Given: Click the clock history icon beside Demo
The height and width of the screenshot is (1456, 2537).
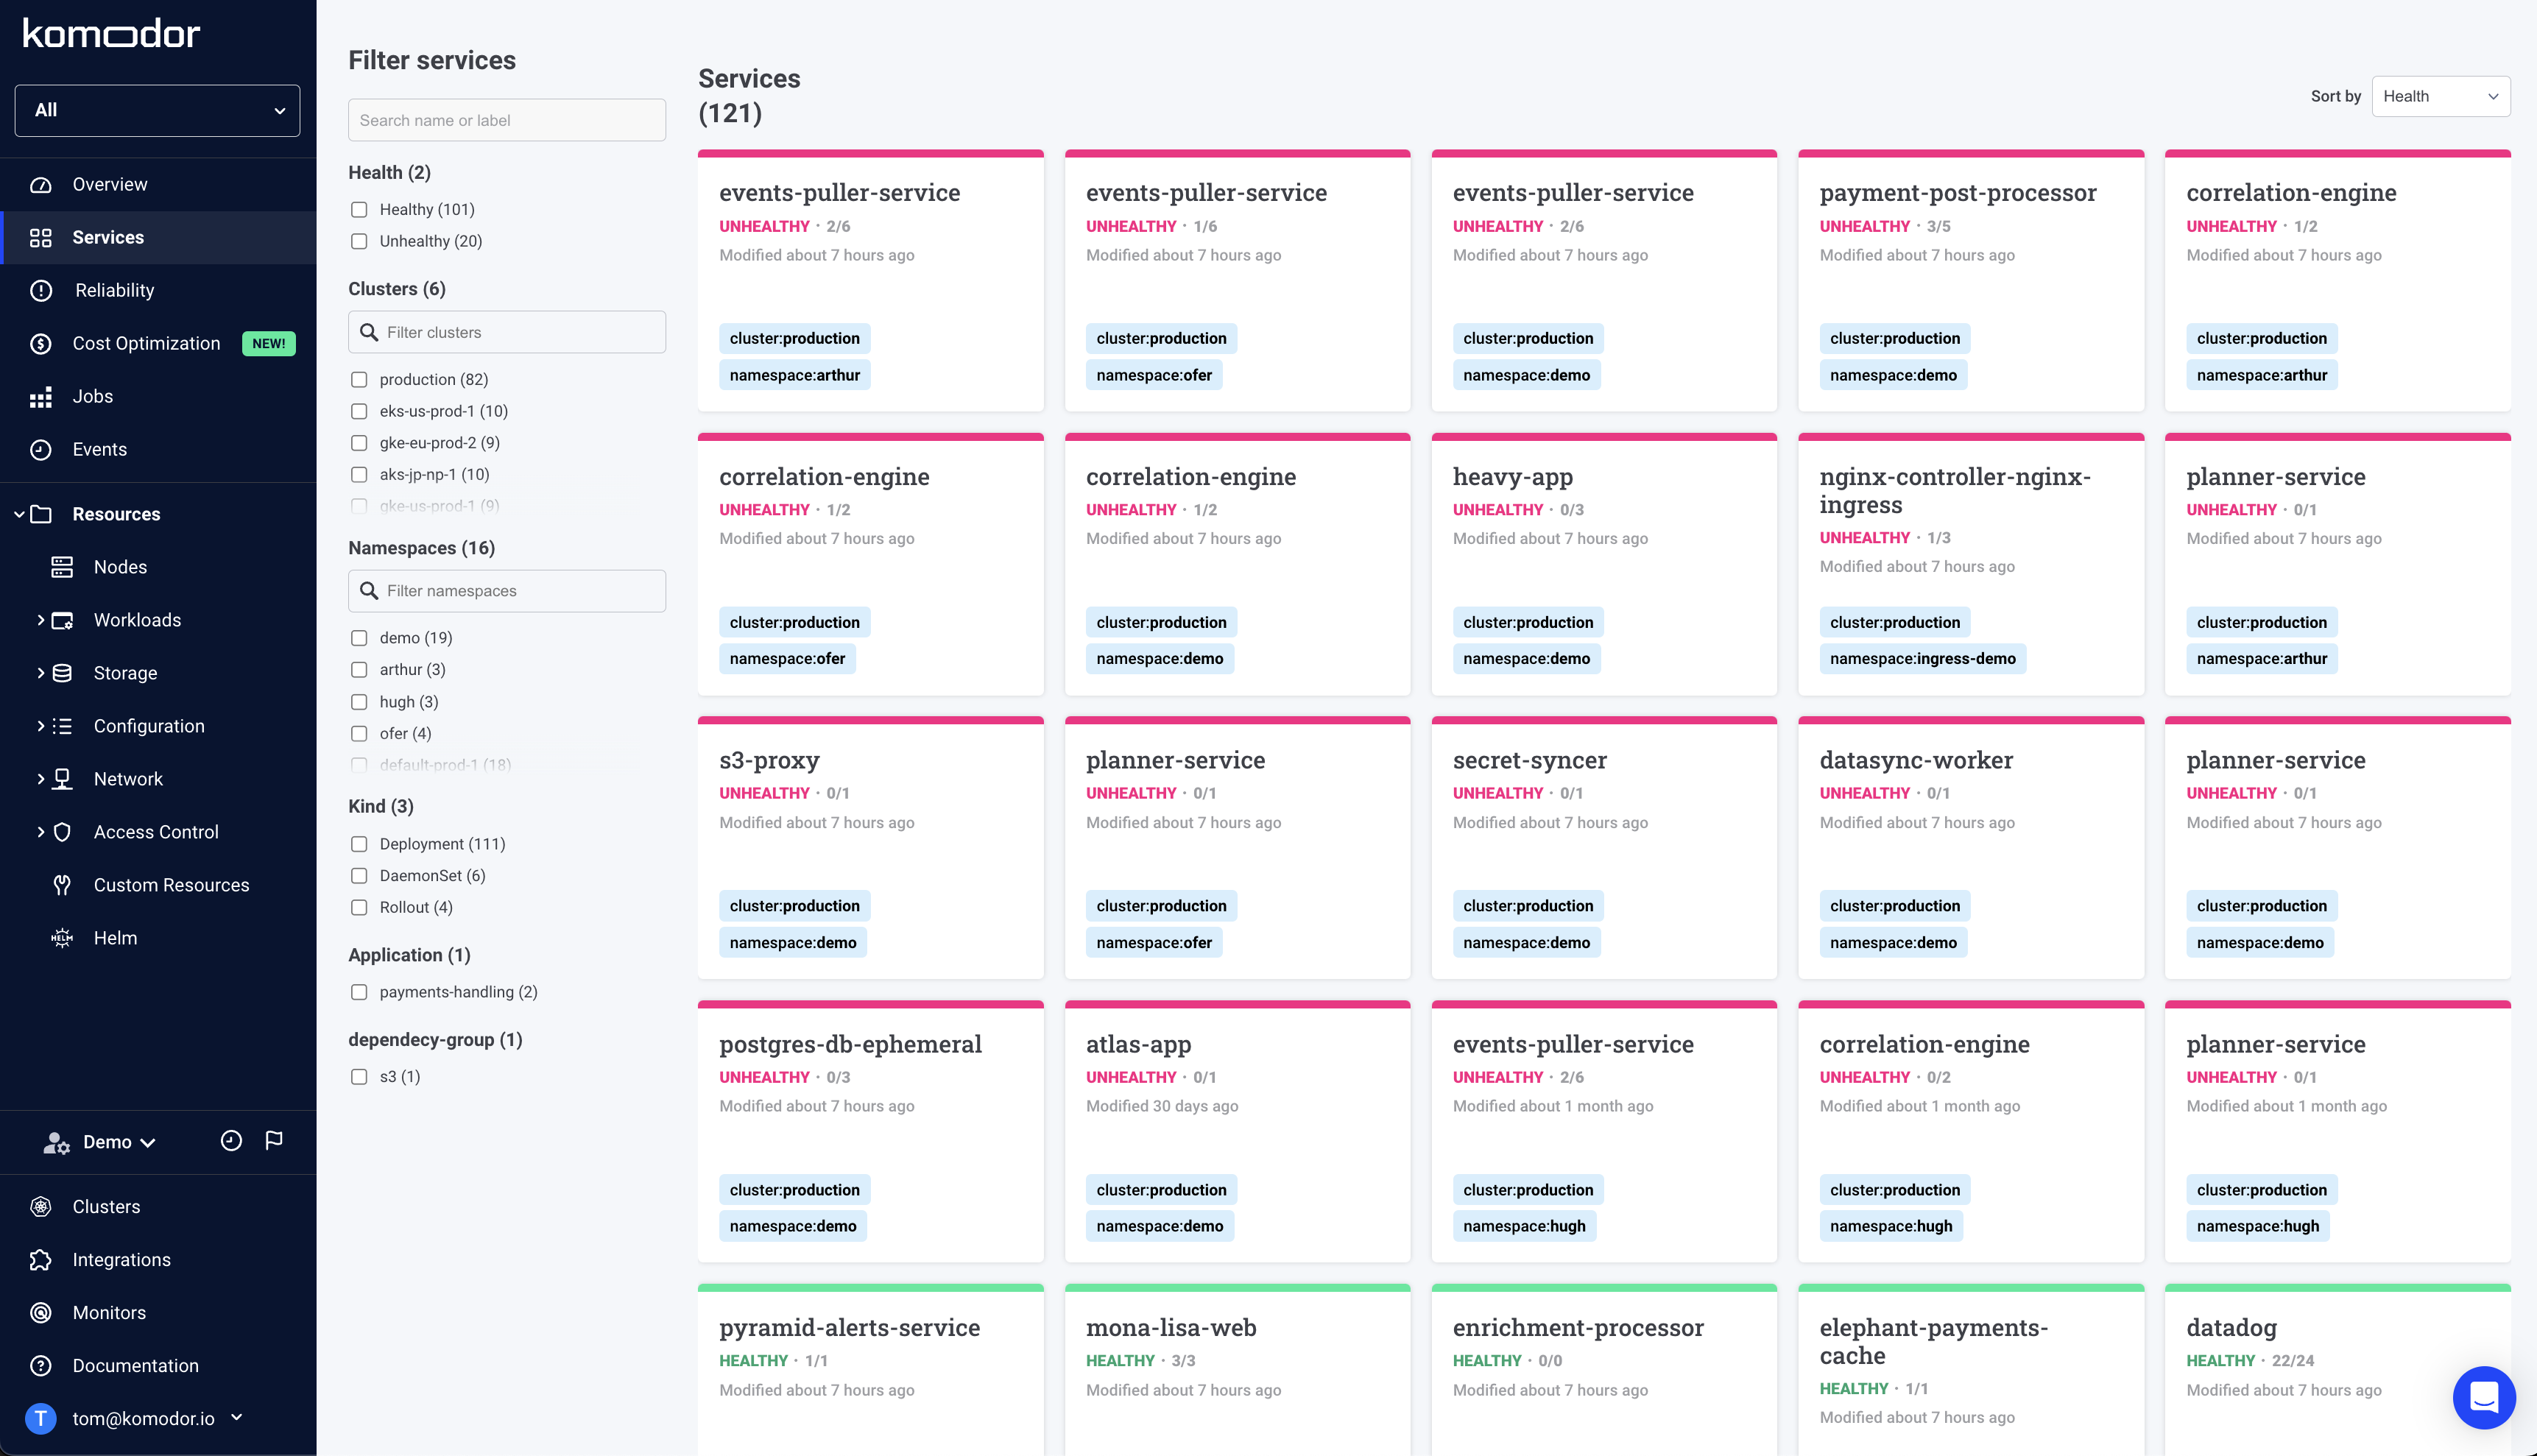Looking at the screenshot, I should (x=231, y=1140).
